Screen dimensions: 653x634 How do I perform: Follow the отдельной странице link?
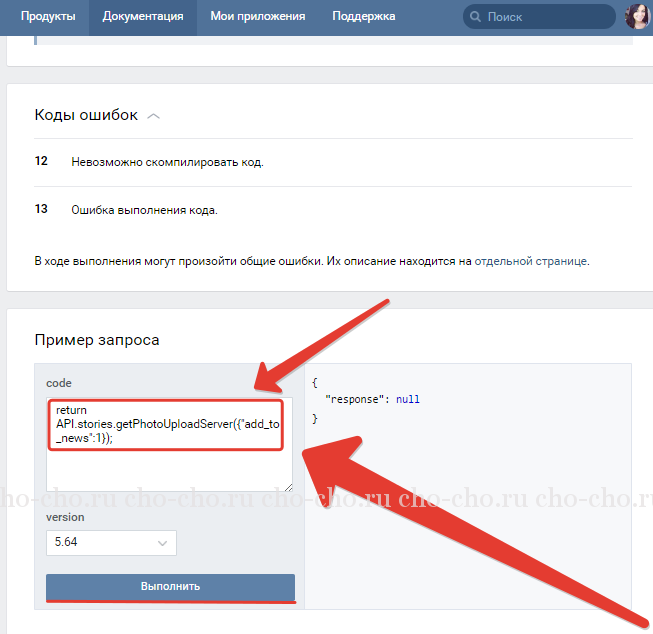(531, 261)
